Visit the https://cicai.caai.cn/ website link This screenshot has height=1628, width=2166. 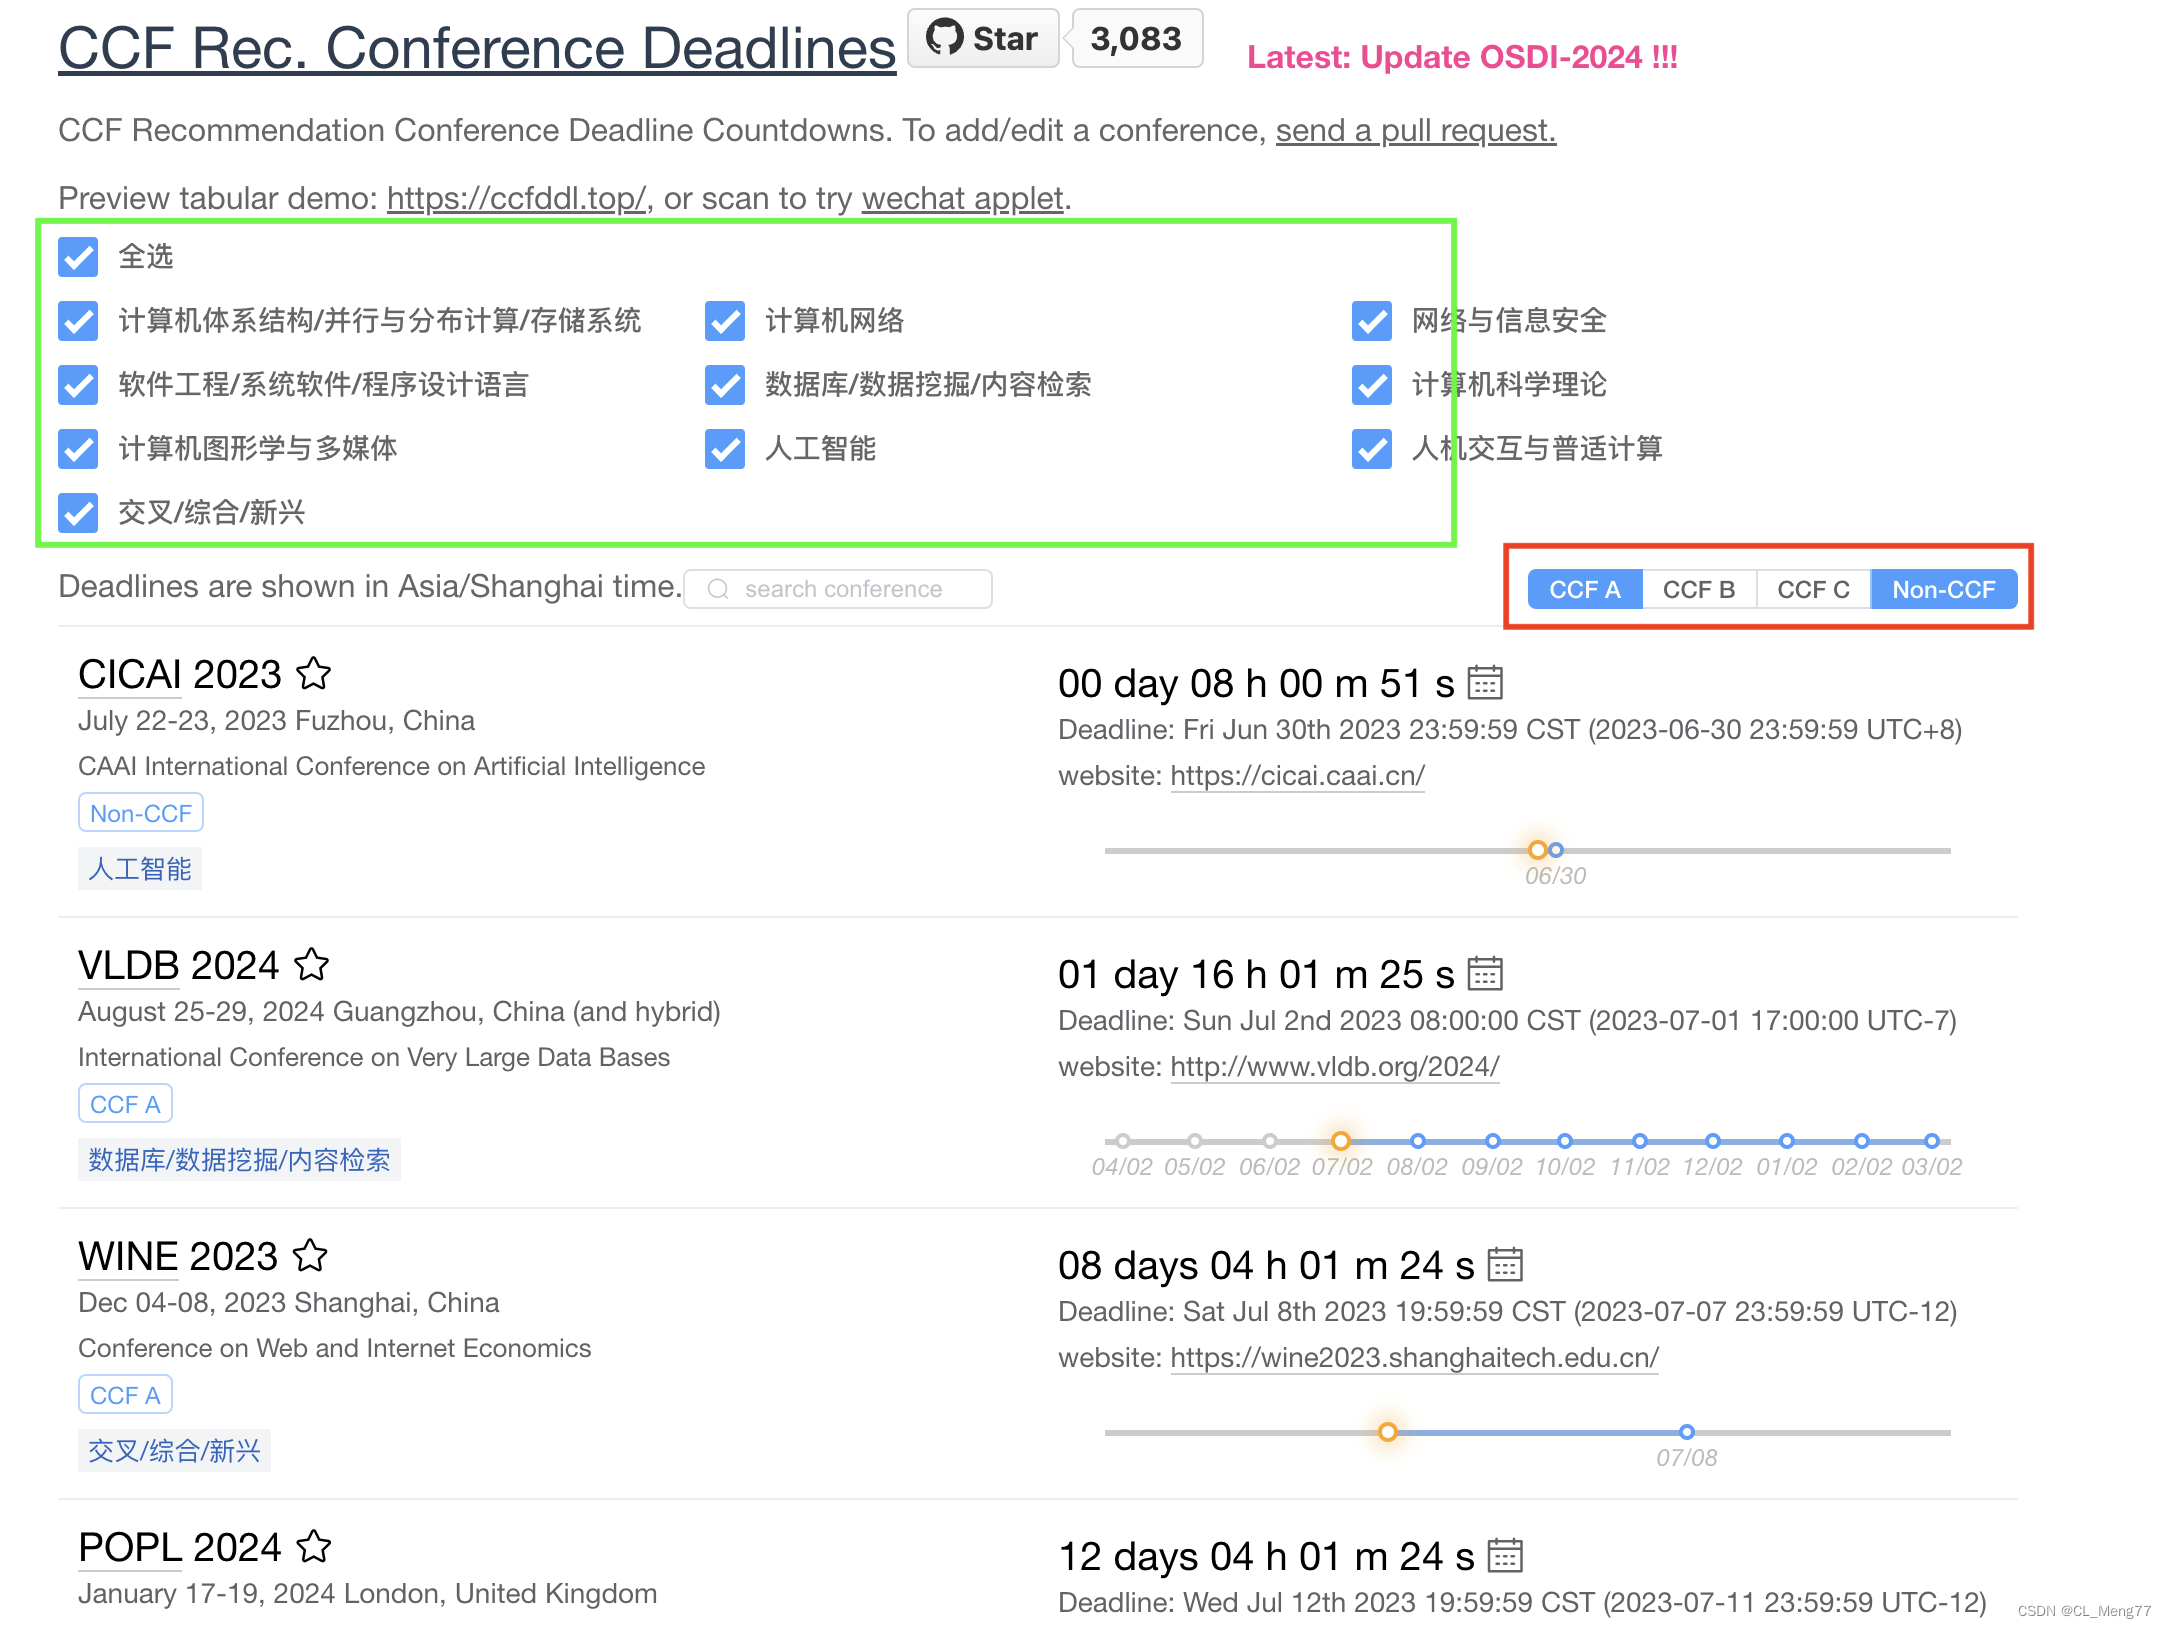coord(1297,775)
